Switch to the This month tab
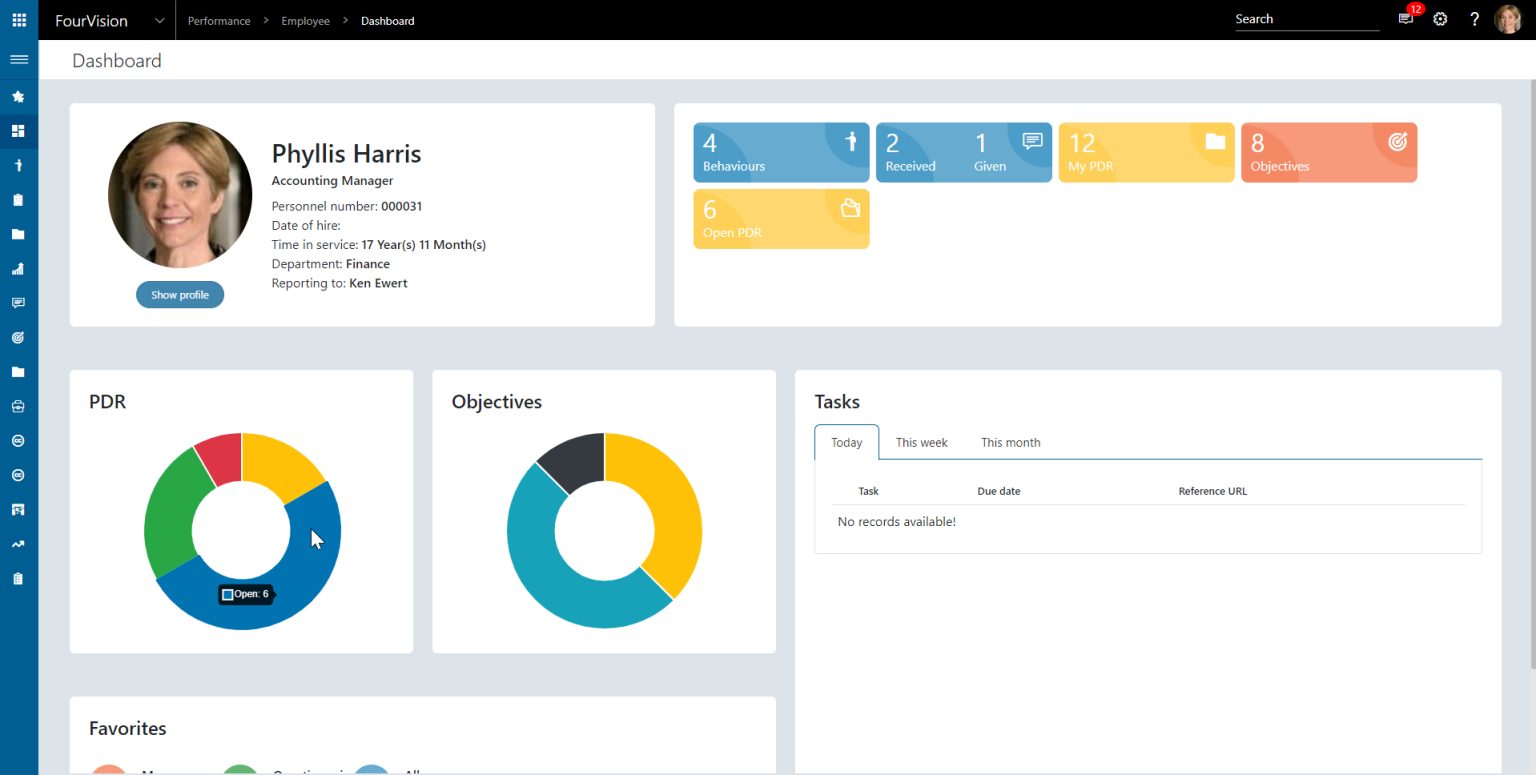This screenshot has height=775, width=1536. tap(1010, 442)
